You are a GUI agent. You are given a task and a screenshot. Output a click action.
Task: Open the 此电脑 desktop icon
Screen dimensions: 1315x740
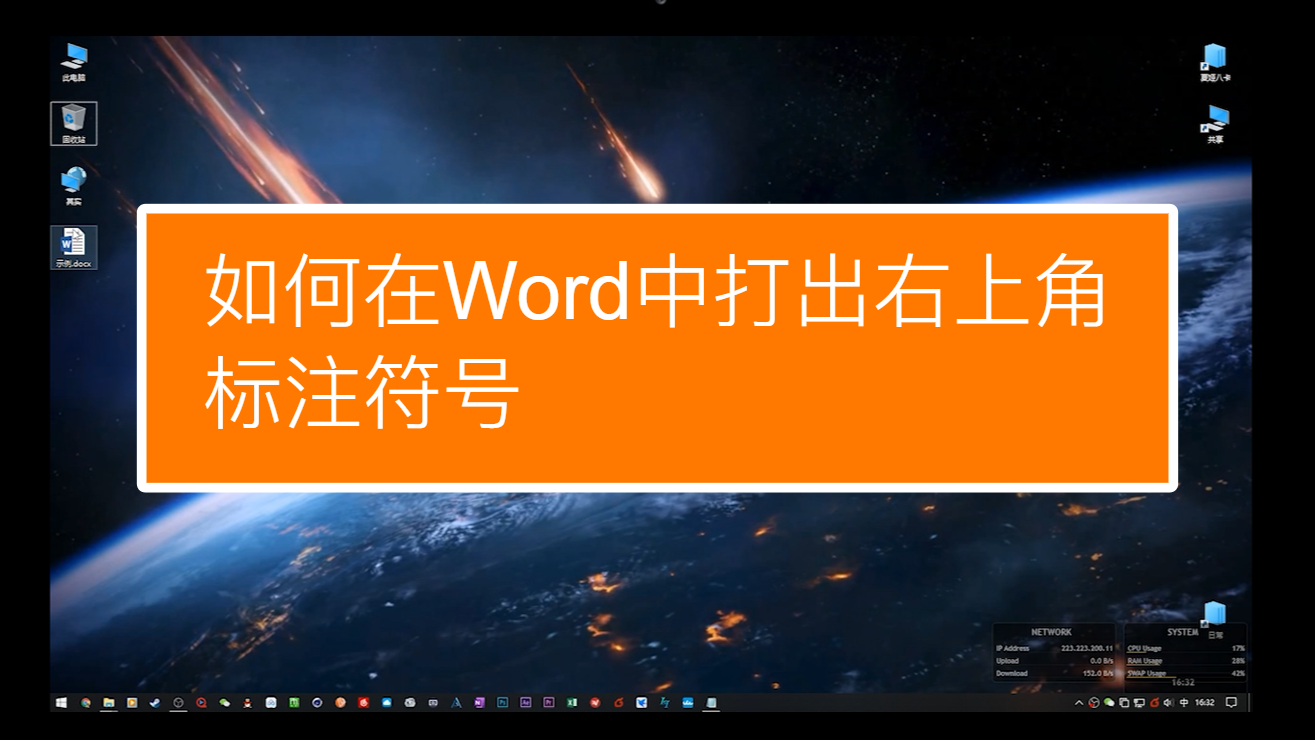73,62
